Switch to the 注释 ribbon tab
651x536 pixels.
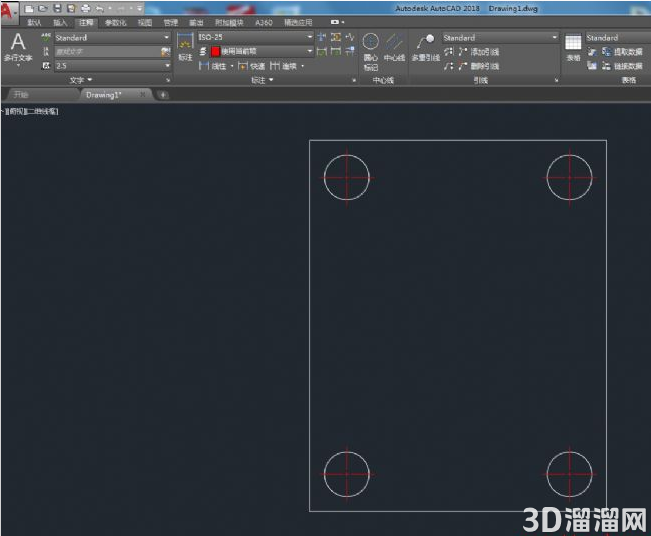click(x=86, y=22)
